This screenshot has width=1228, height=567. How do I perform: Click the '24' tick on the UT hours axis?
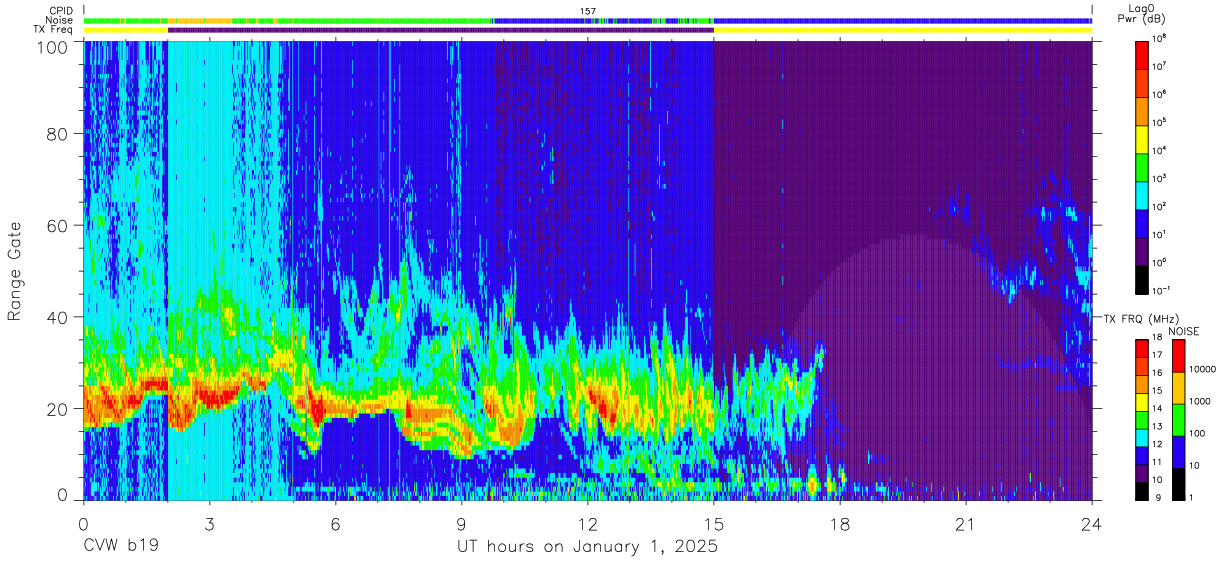pos(1092,523)
